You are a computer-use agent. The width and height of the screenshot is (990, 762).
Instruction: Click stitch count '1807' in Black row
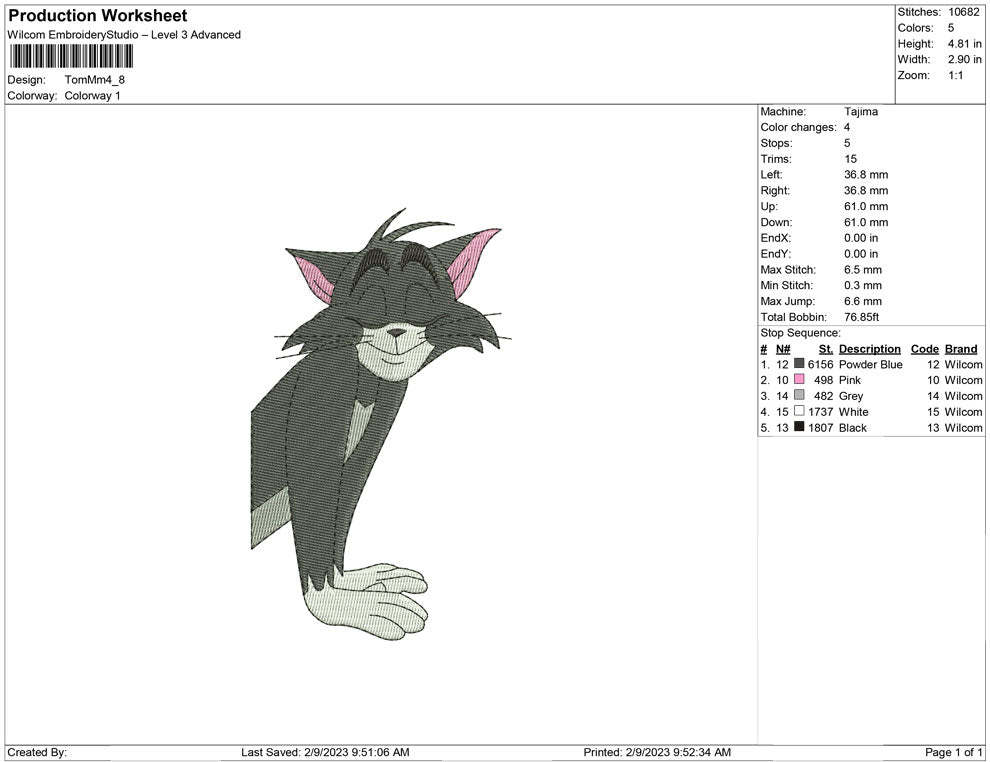(x=820, y=427)
